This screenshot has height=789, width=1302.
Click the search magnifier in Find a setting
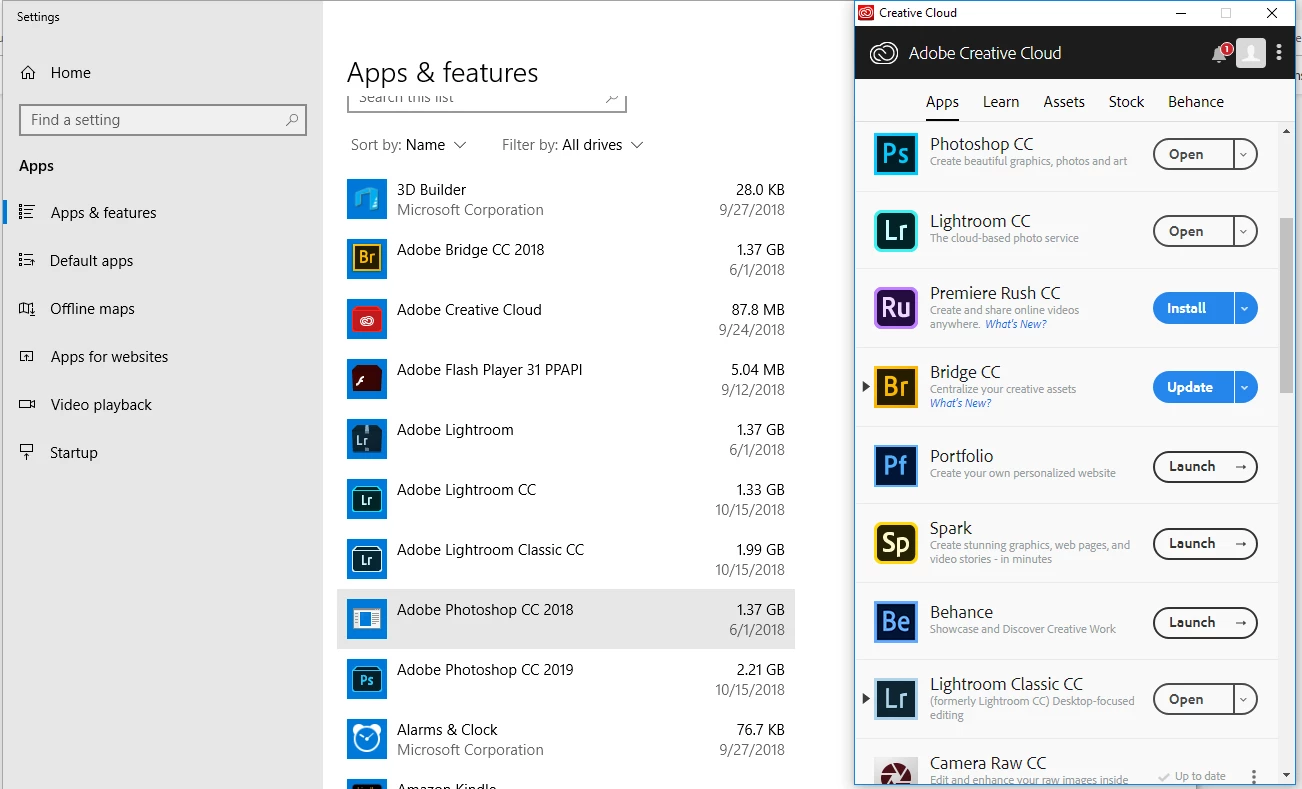[x=292, y=120]
